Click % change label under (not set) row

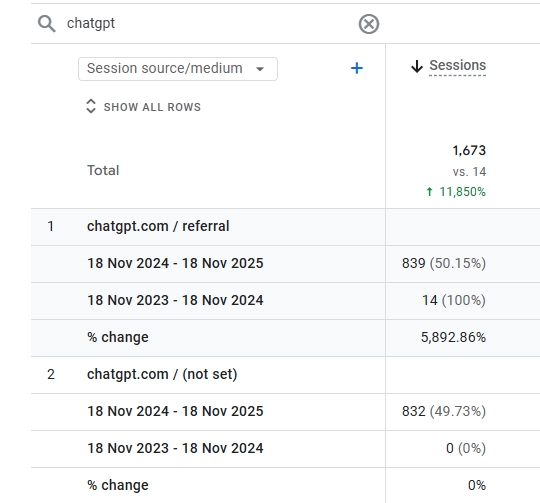[x=118, y=485]
